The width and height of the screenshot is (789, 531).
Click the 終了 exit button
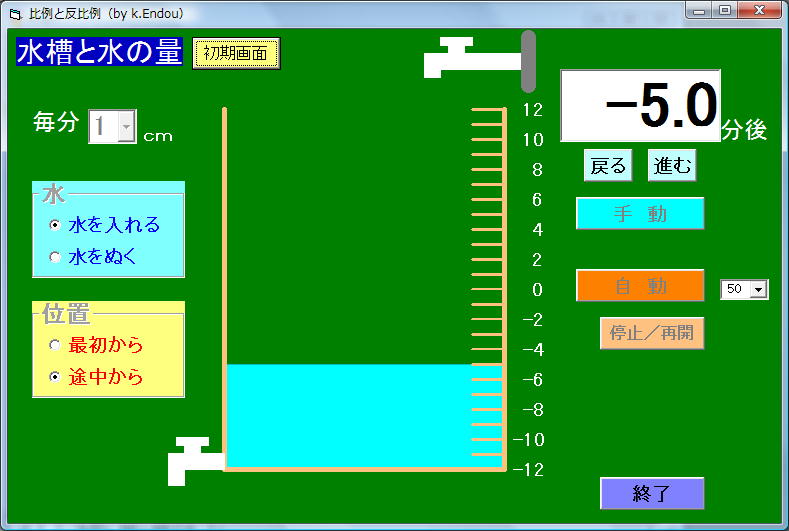click(x=652, y=493)
